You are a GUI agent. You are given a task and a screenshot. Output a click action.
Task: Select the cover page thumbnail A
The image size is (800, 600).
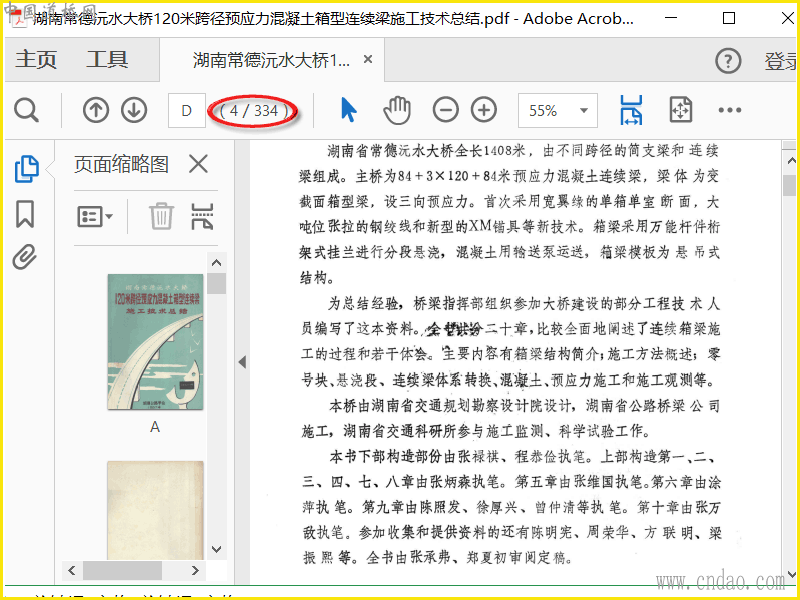click(155, 341)
